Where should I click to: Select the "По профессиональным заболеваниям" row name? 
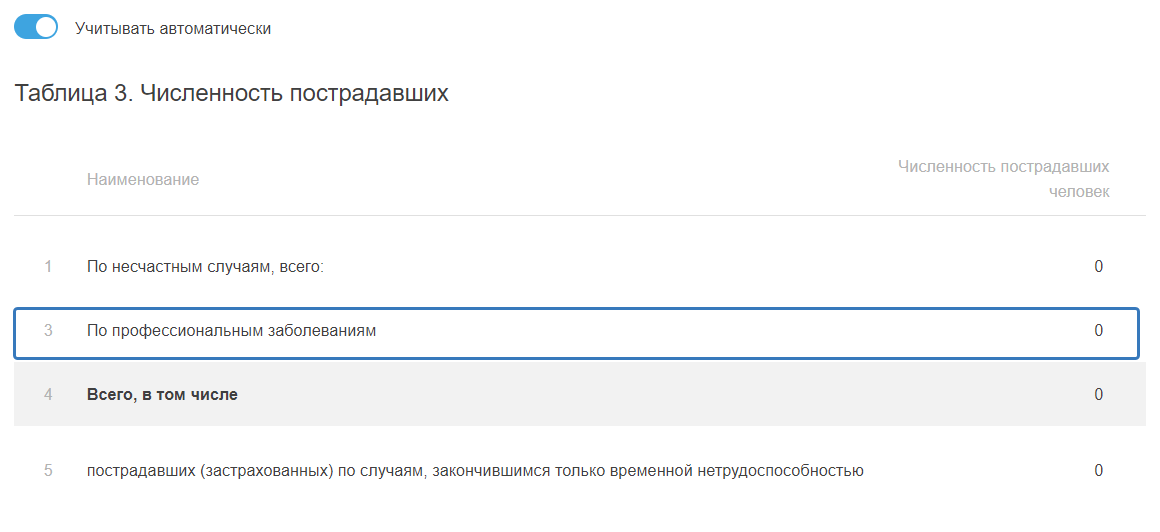pos(231,330)
